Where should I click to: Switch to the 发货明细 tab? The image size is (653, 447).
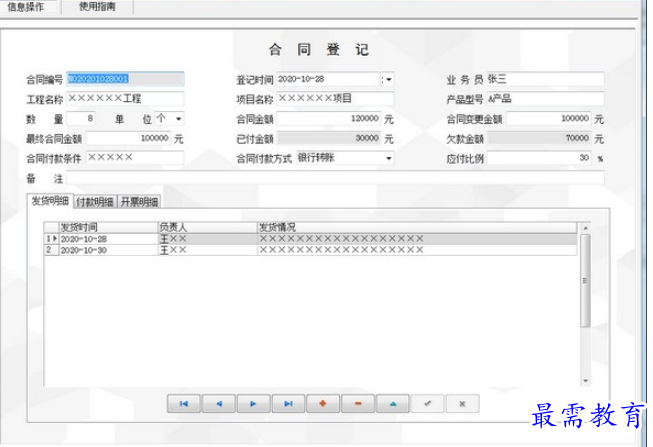(50, 201)
